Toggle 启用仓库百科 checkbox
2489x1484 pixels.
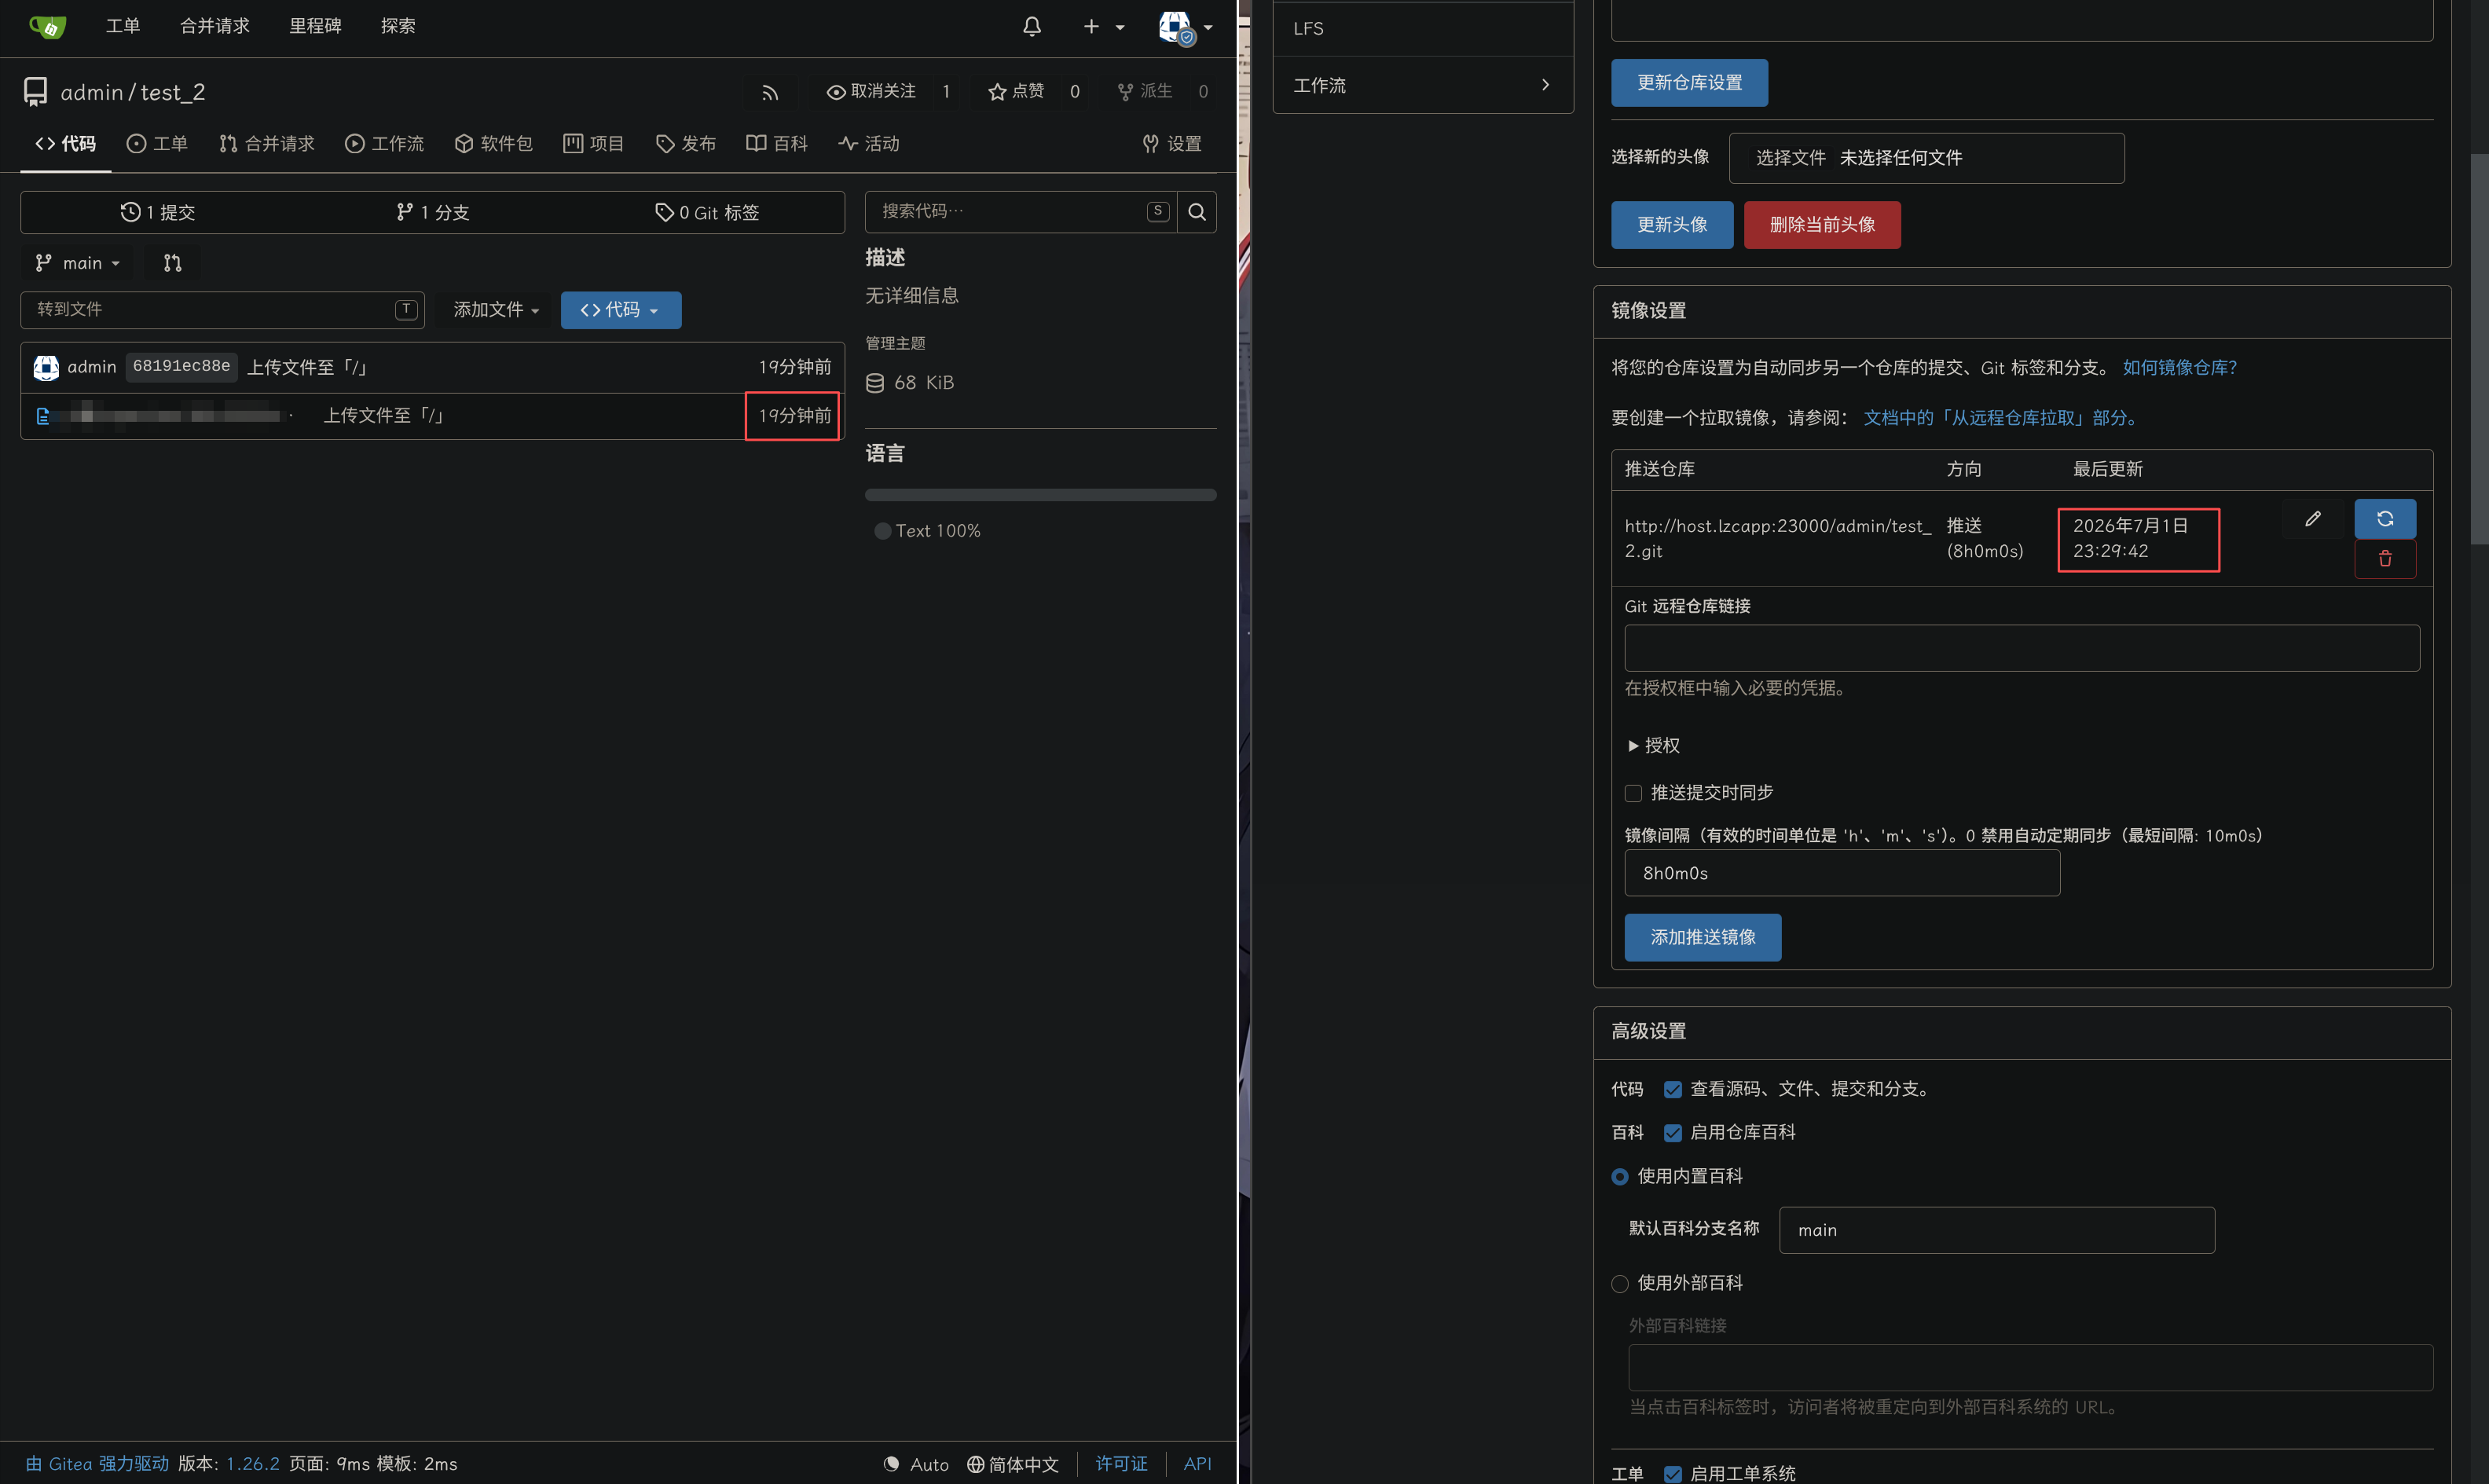pos(1672,1133)
